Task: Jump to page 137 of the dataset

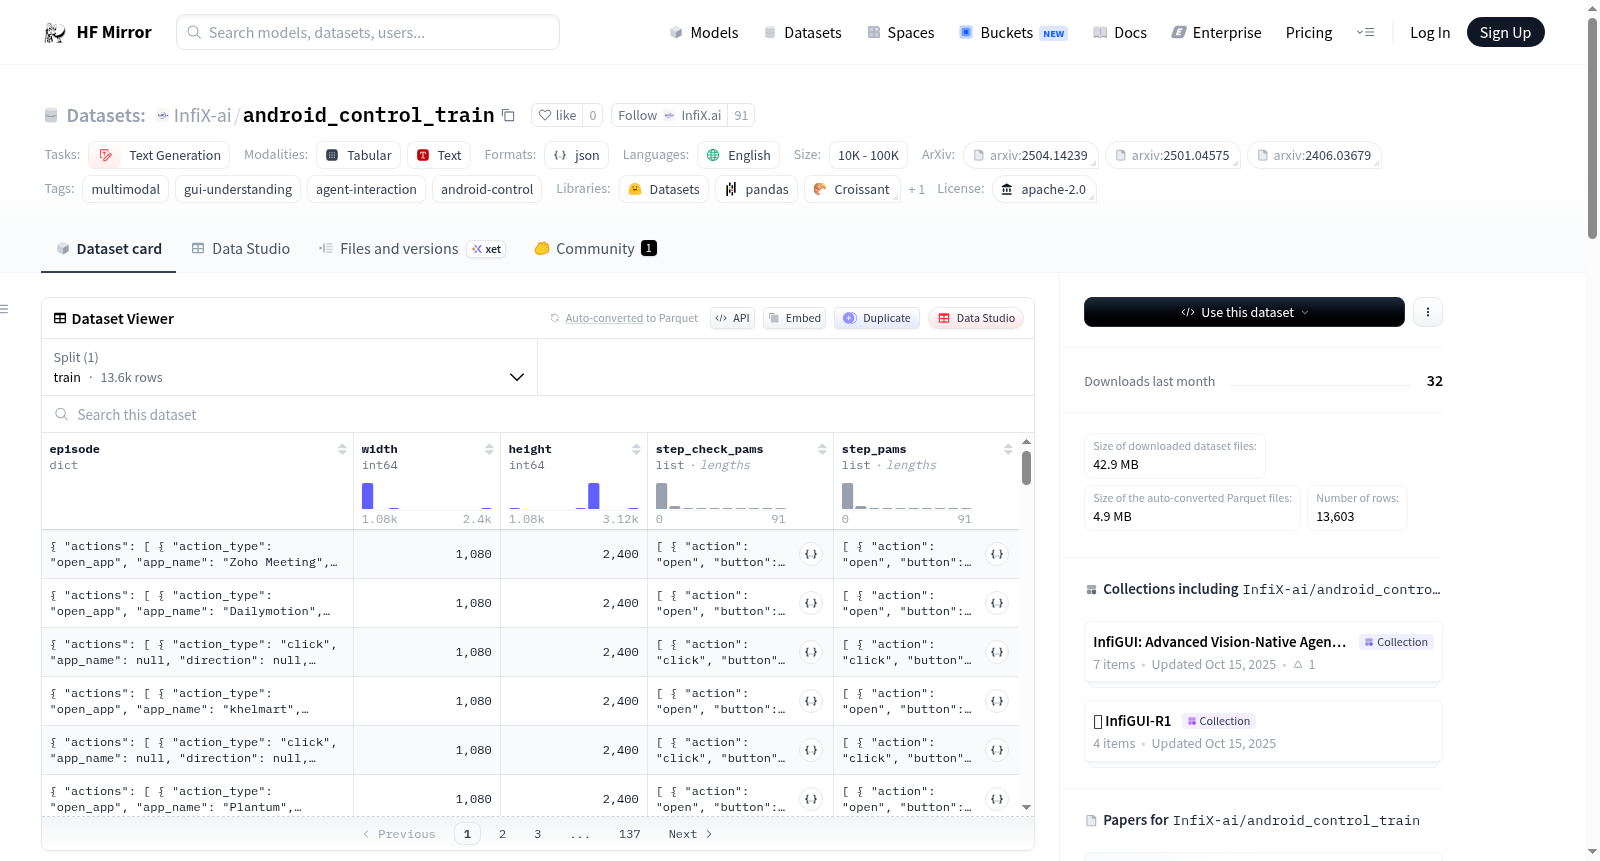Action: 630,834
